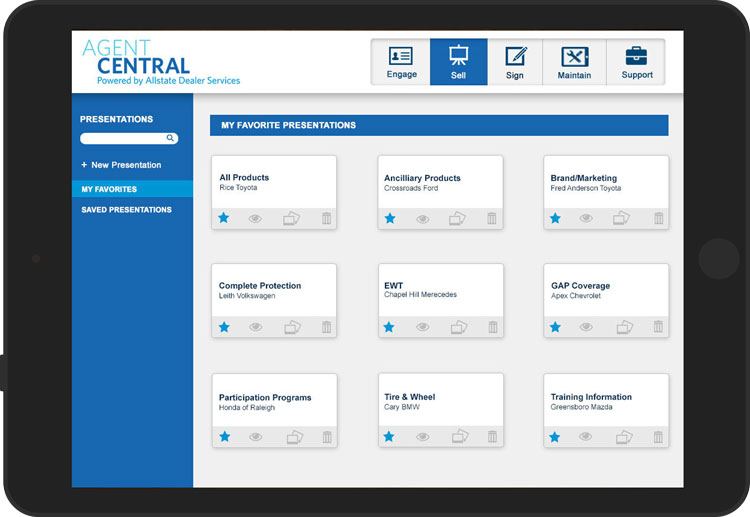The width and height of the screenshot is (750, 517).
Task: Open Participation Programs card title
Action: pos(265,397)
